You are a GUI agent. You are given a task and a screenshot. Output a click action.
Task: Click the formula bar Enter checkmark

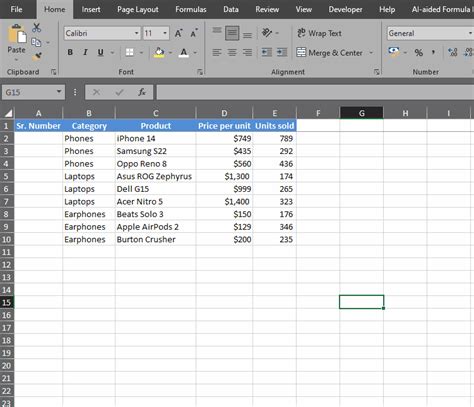pyautogui.click(x=119, y=92)
